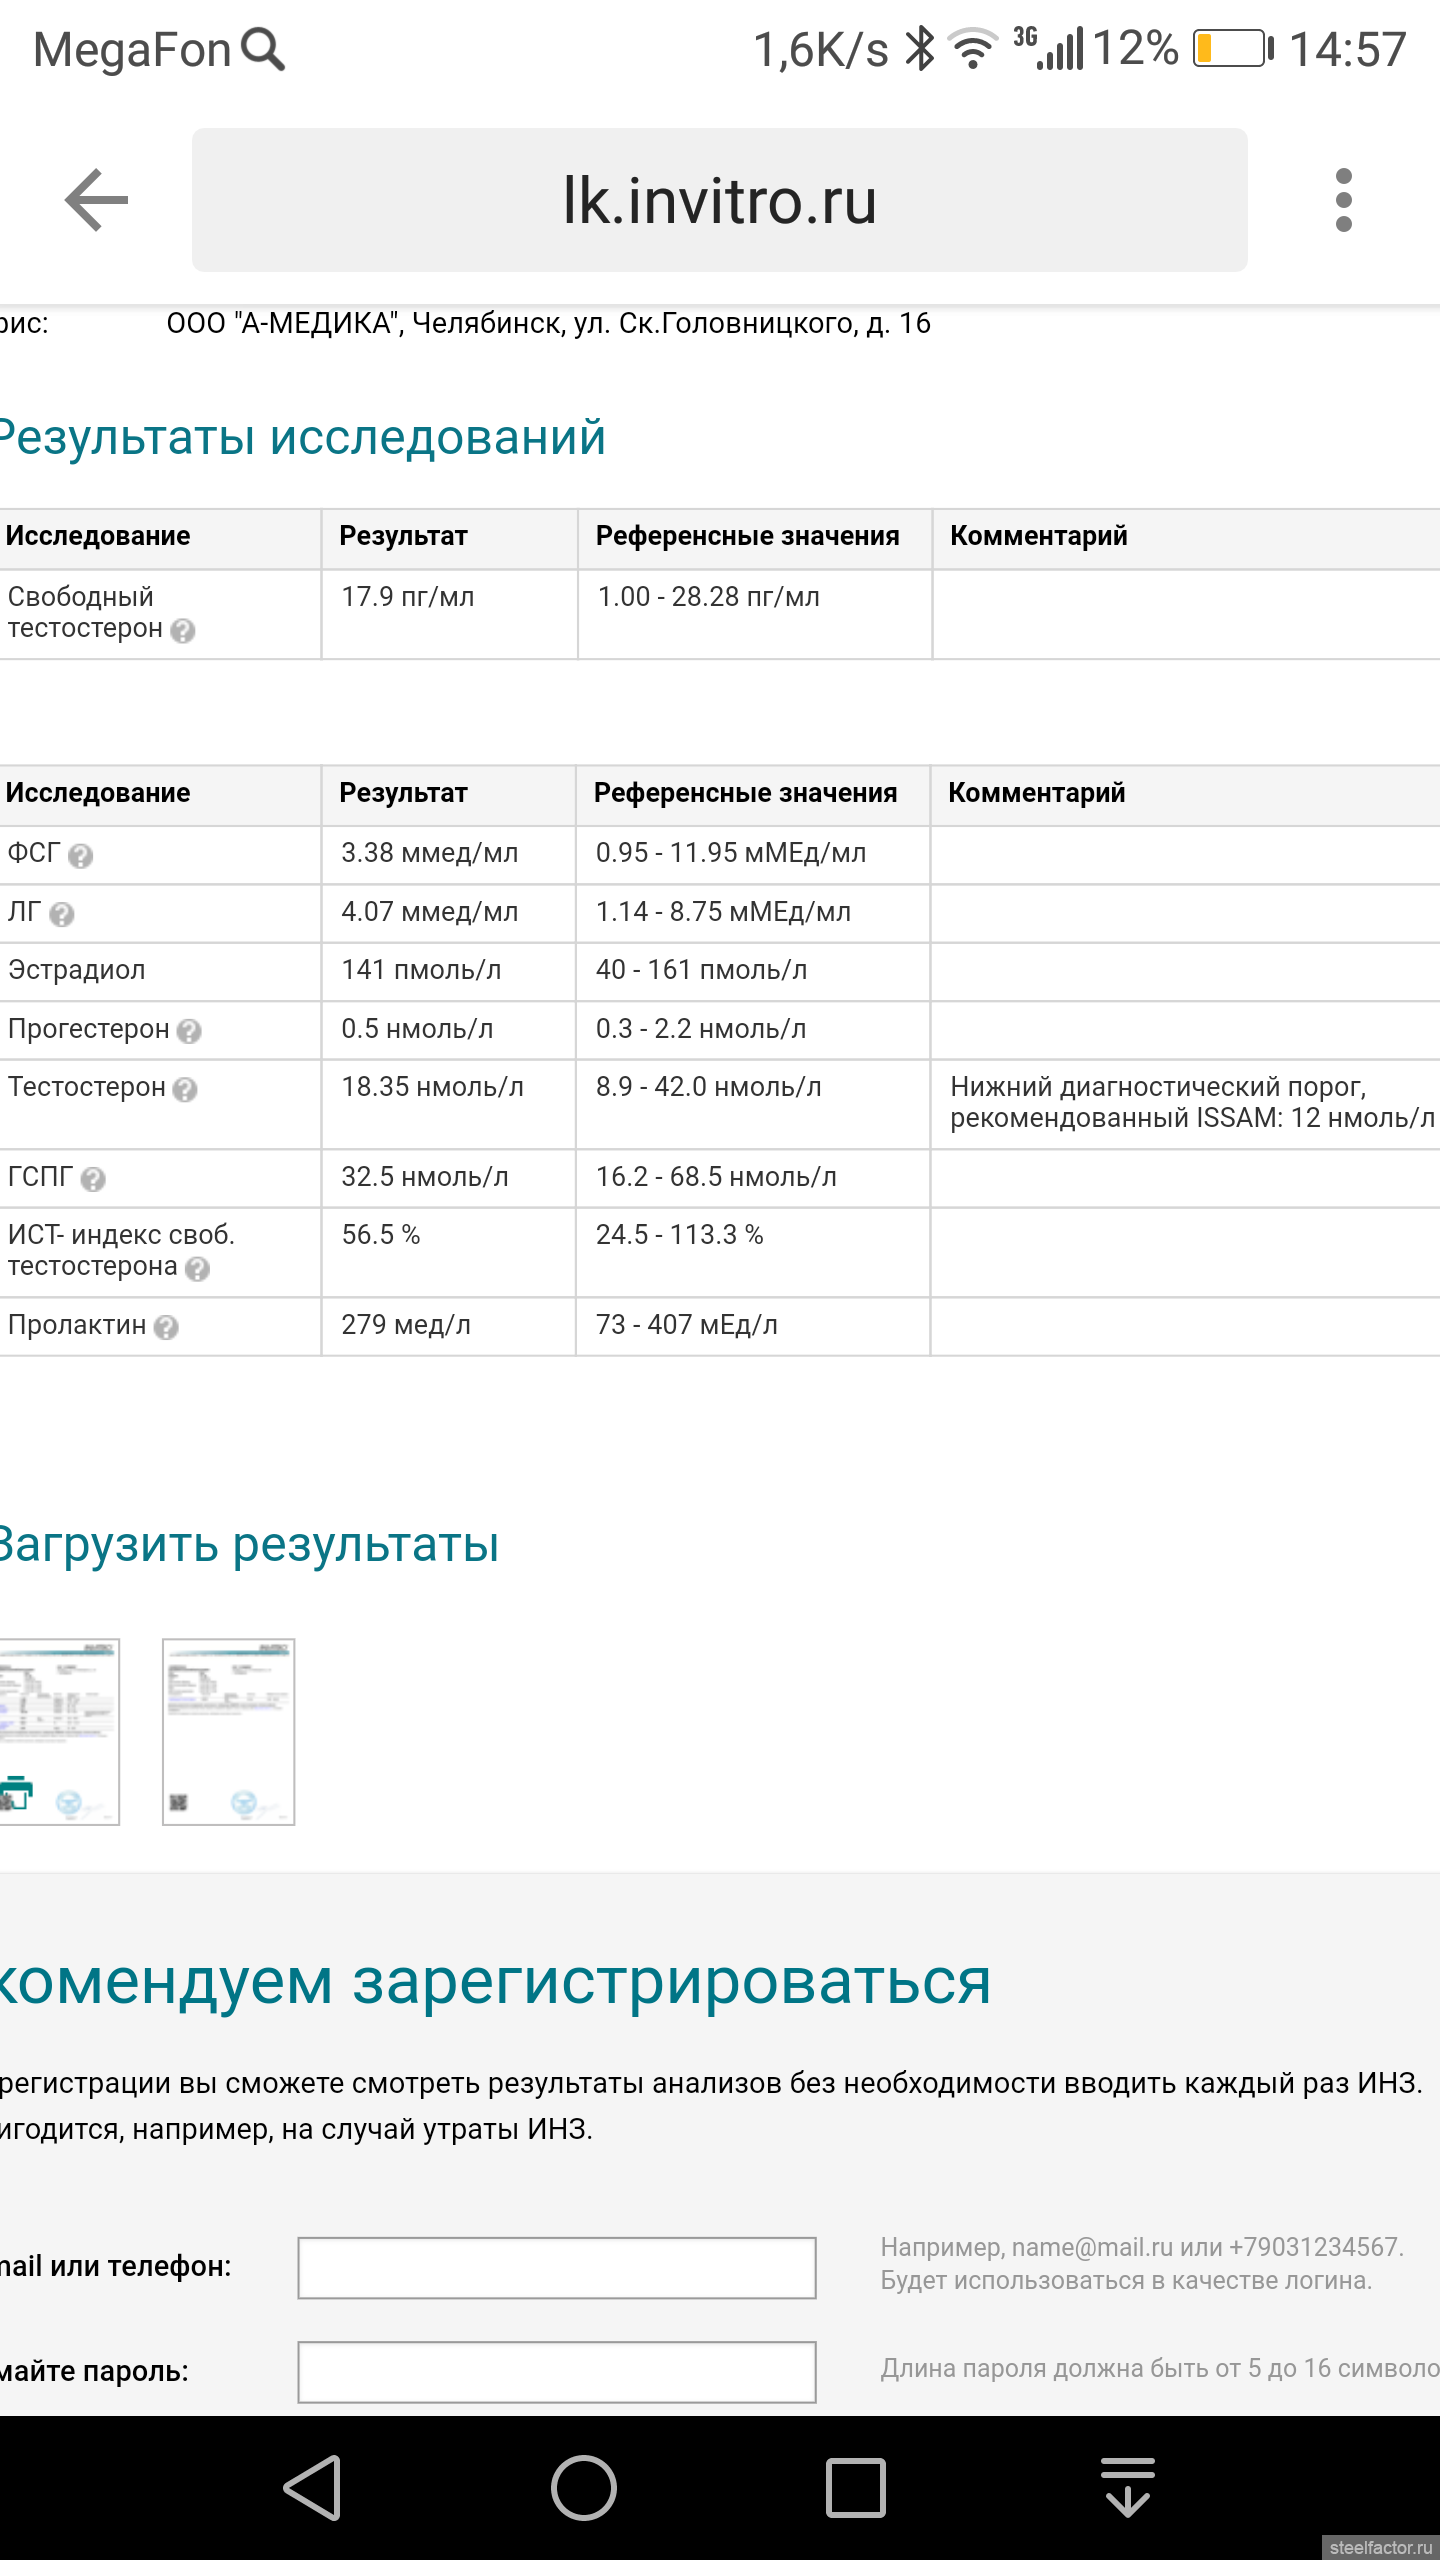Focus the password input field
Image resolution: width=1440 pixels, height=2560 pixels.
pos(557,2372)
